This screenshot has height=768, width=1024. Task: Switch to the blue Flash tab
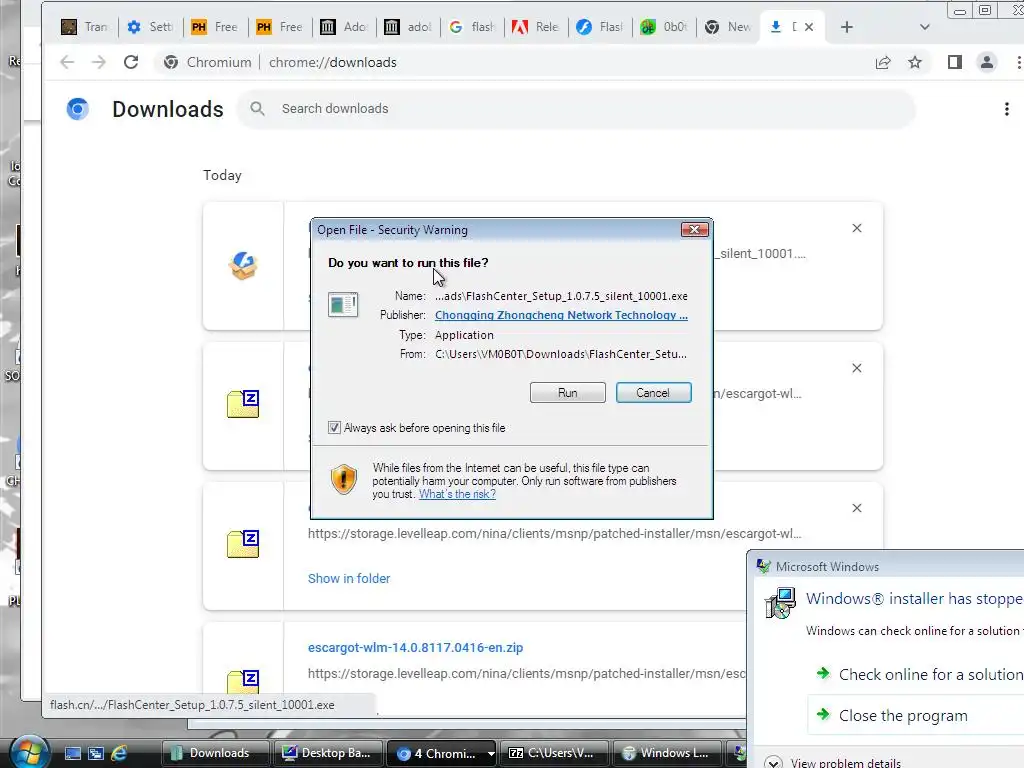pyautogui.click(x=600, y=27)
